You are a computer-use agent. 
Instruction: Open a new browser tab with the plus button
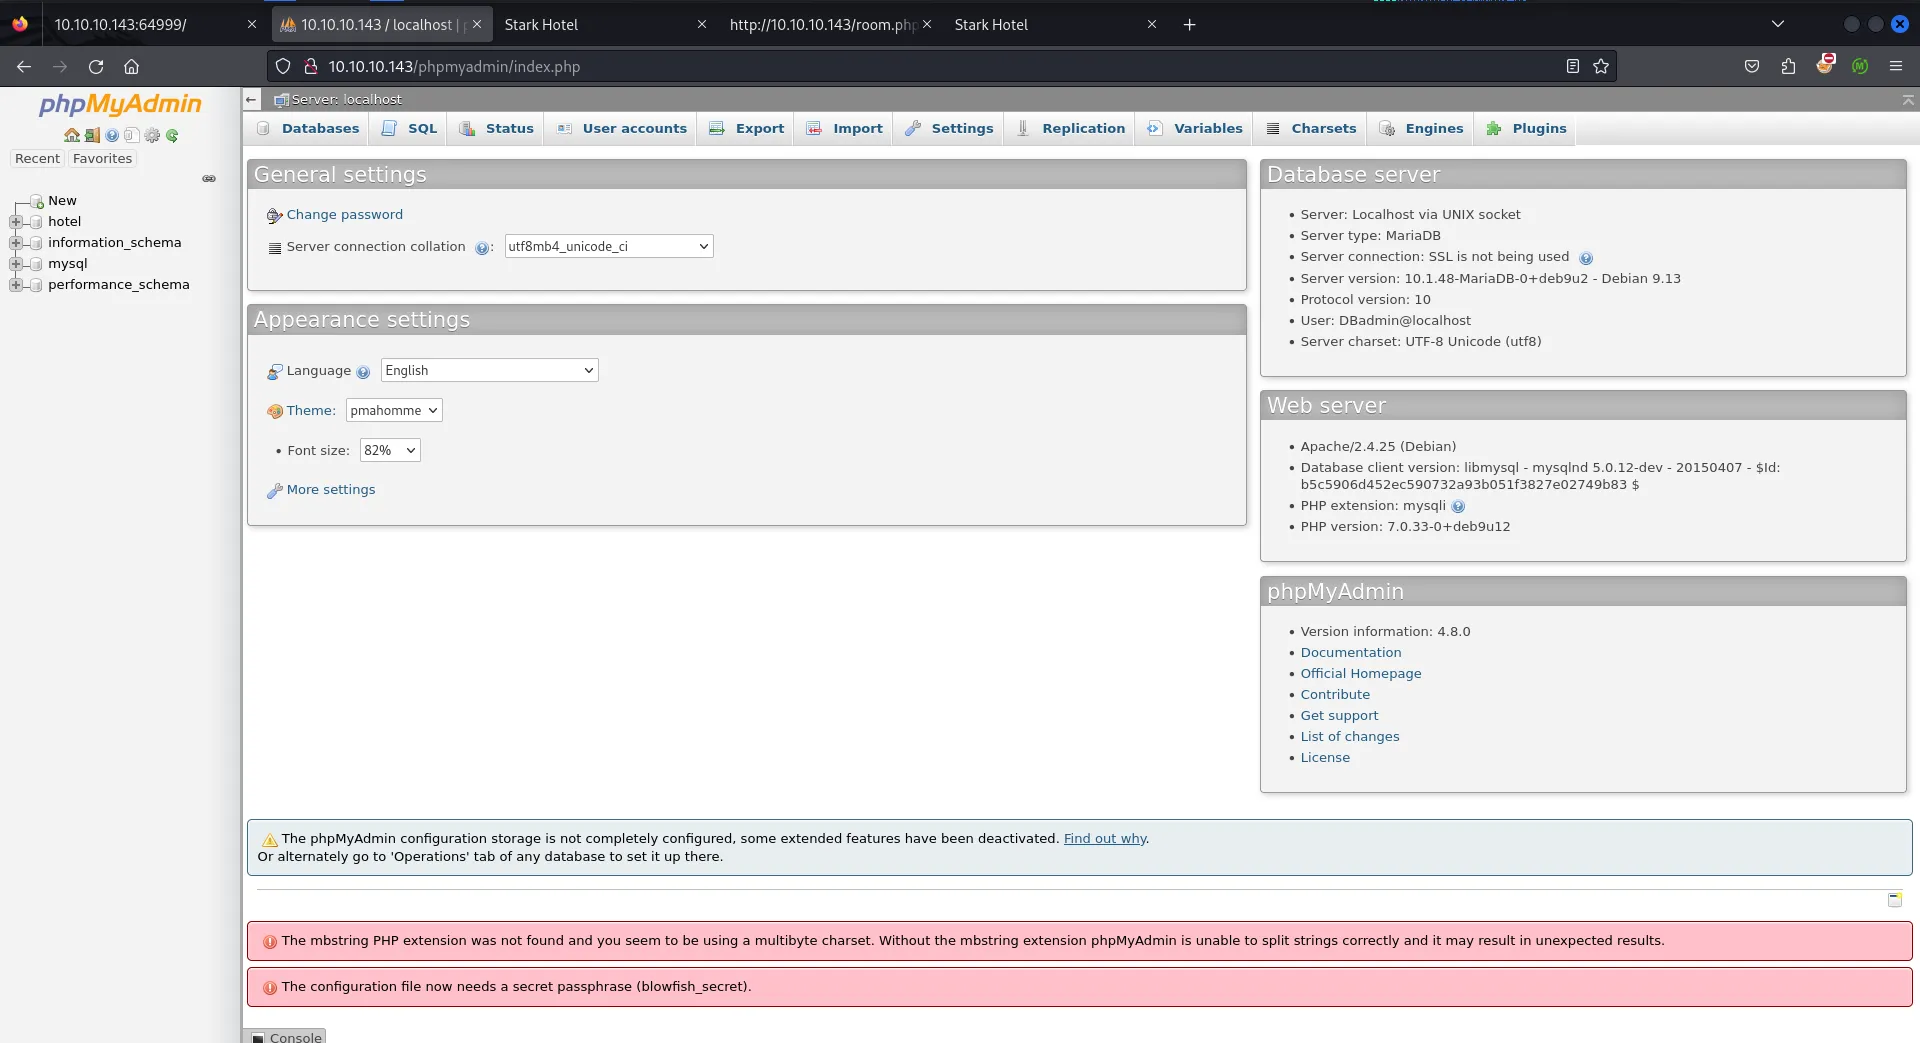[x=1189, y=25]
